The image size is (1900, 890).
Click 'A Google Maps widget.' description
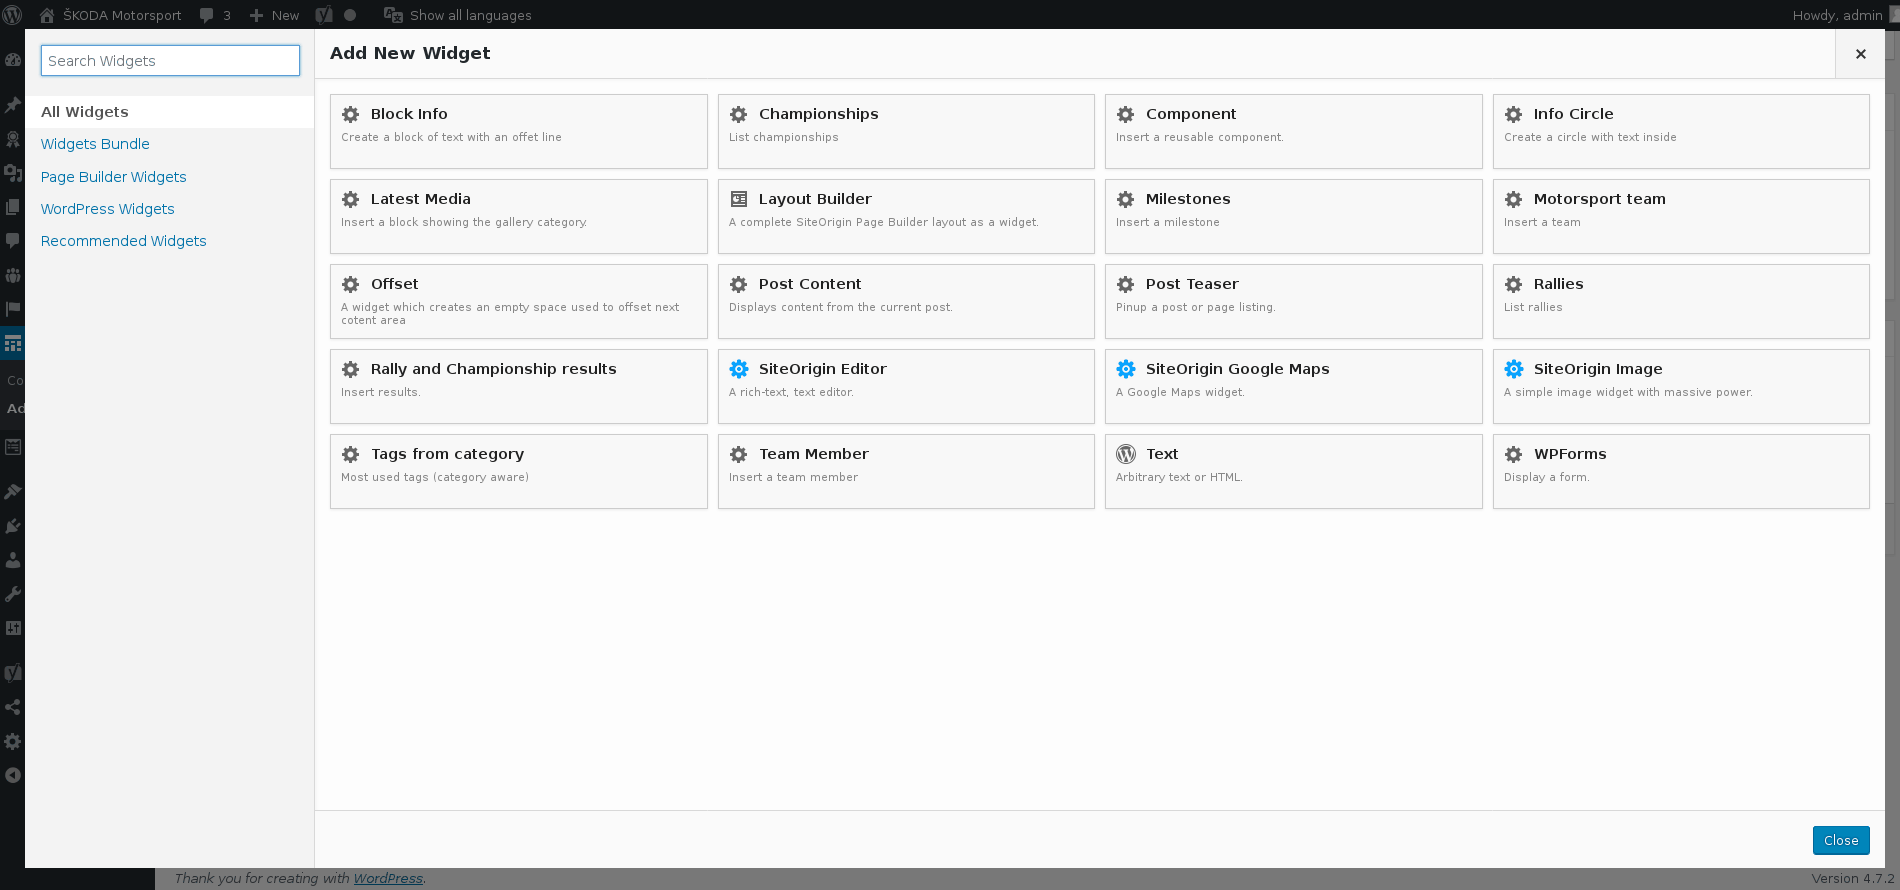tap(1181, 392)
